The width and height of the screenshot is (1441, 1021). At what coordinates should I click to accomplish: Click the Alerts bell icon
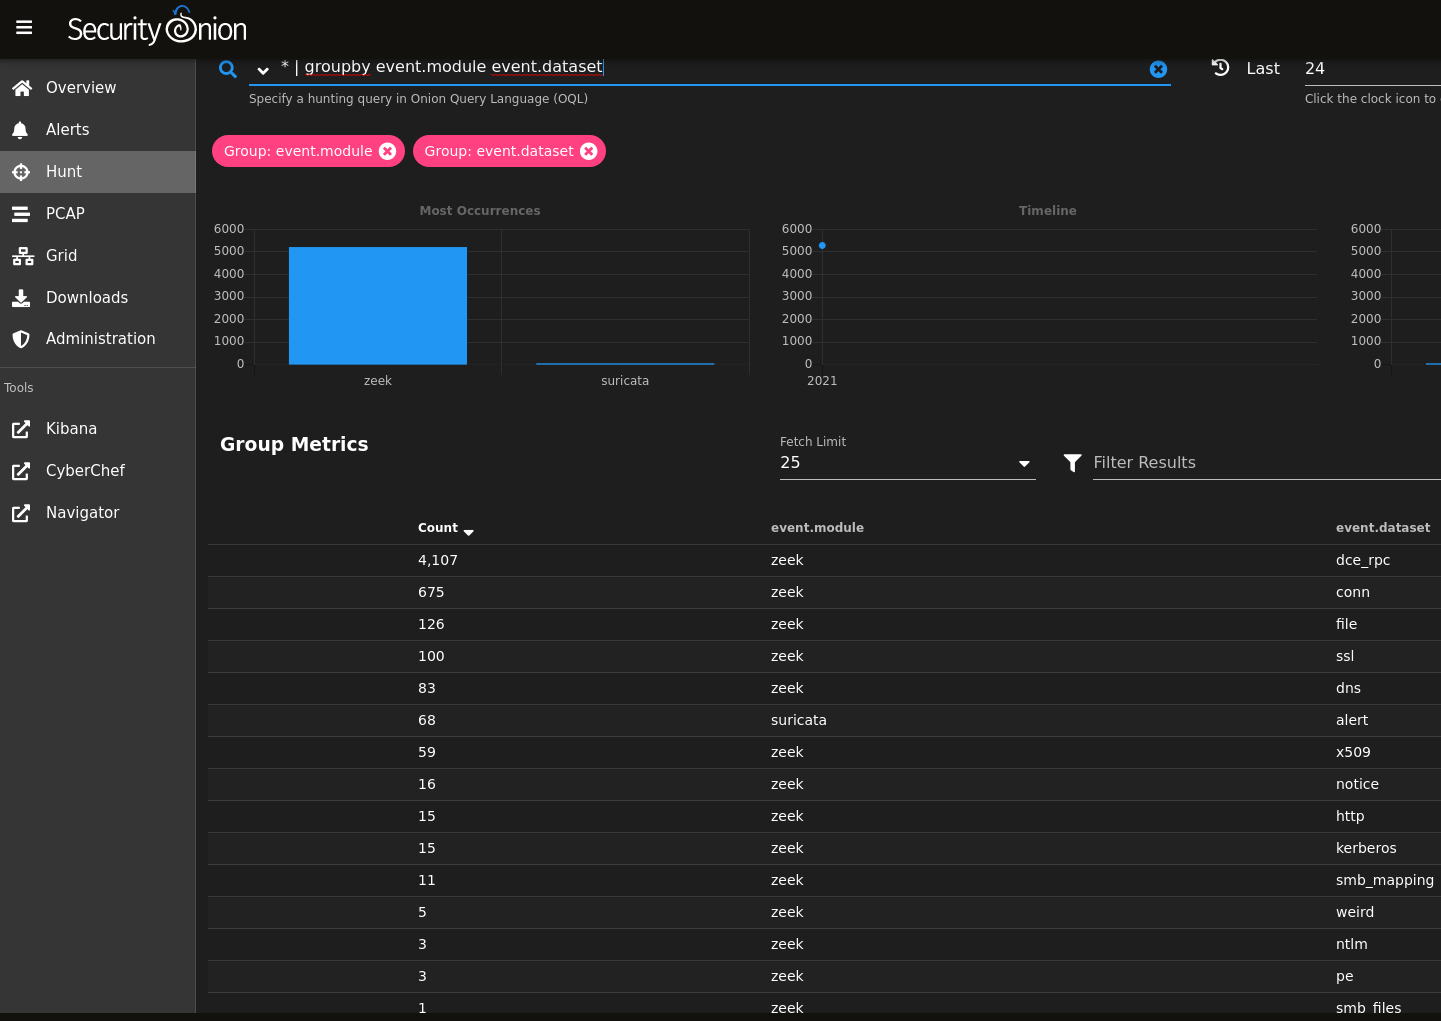tap(21, 130)
